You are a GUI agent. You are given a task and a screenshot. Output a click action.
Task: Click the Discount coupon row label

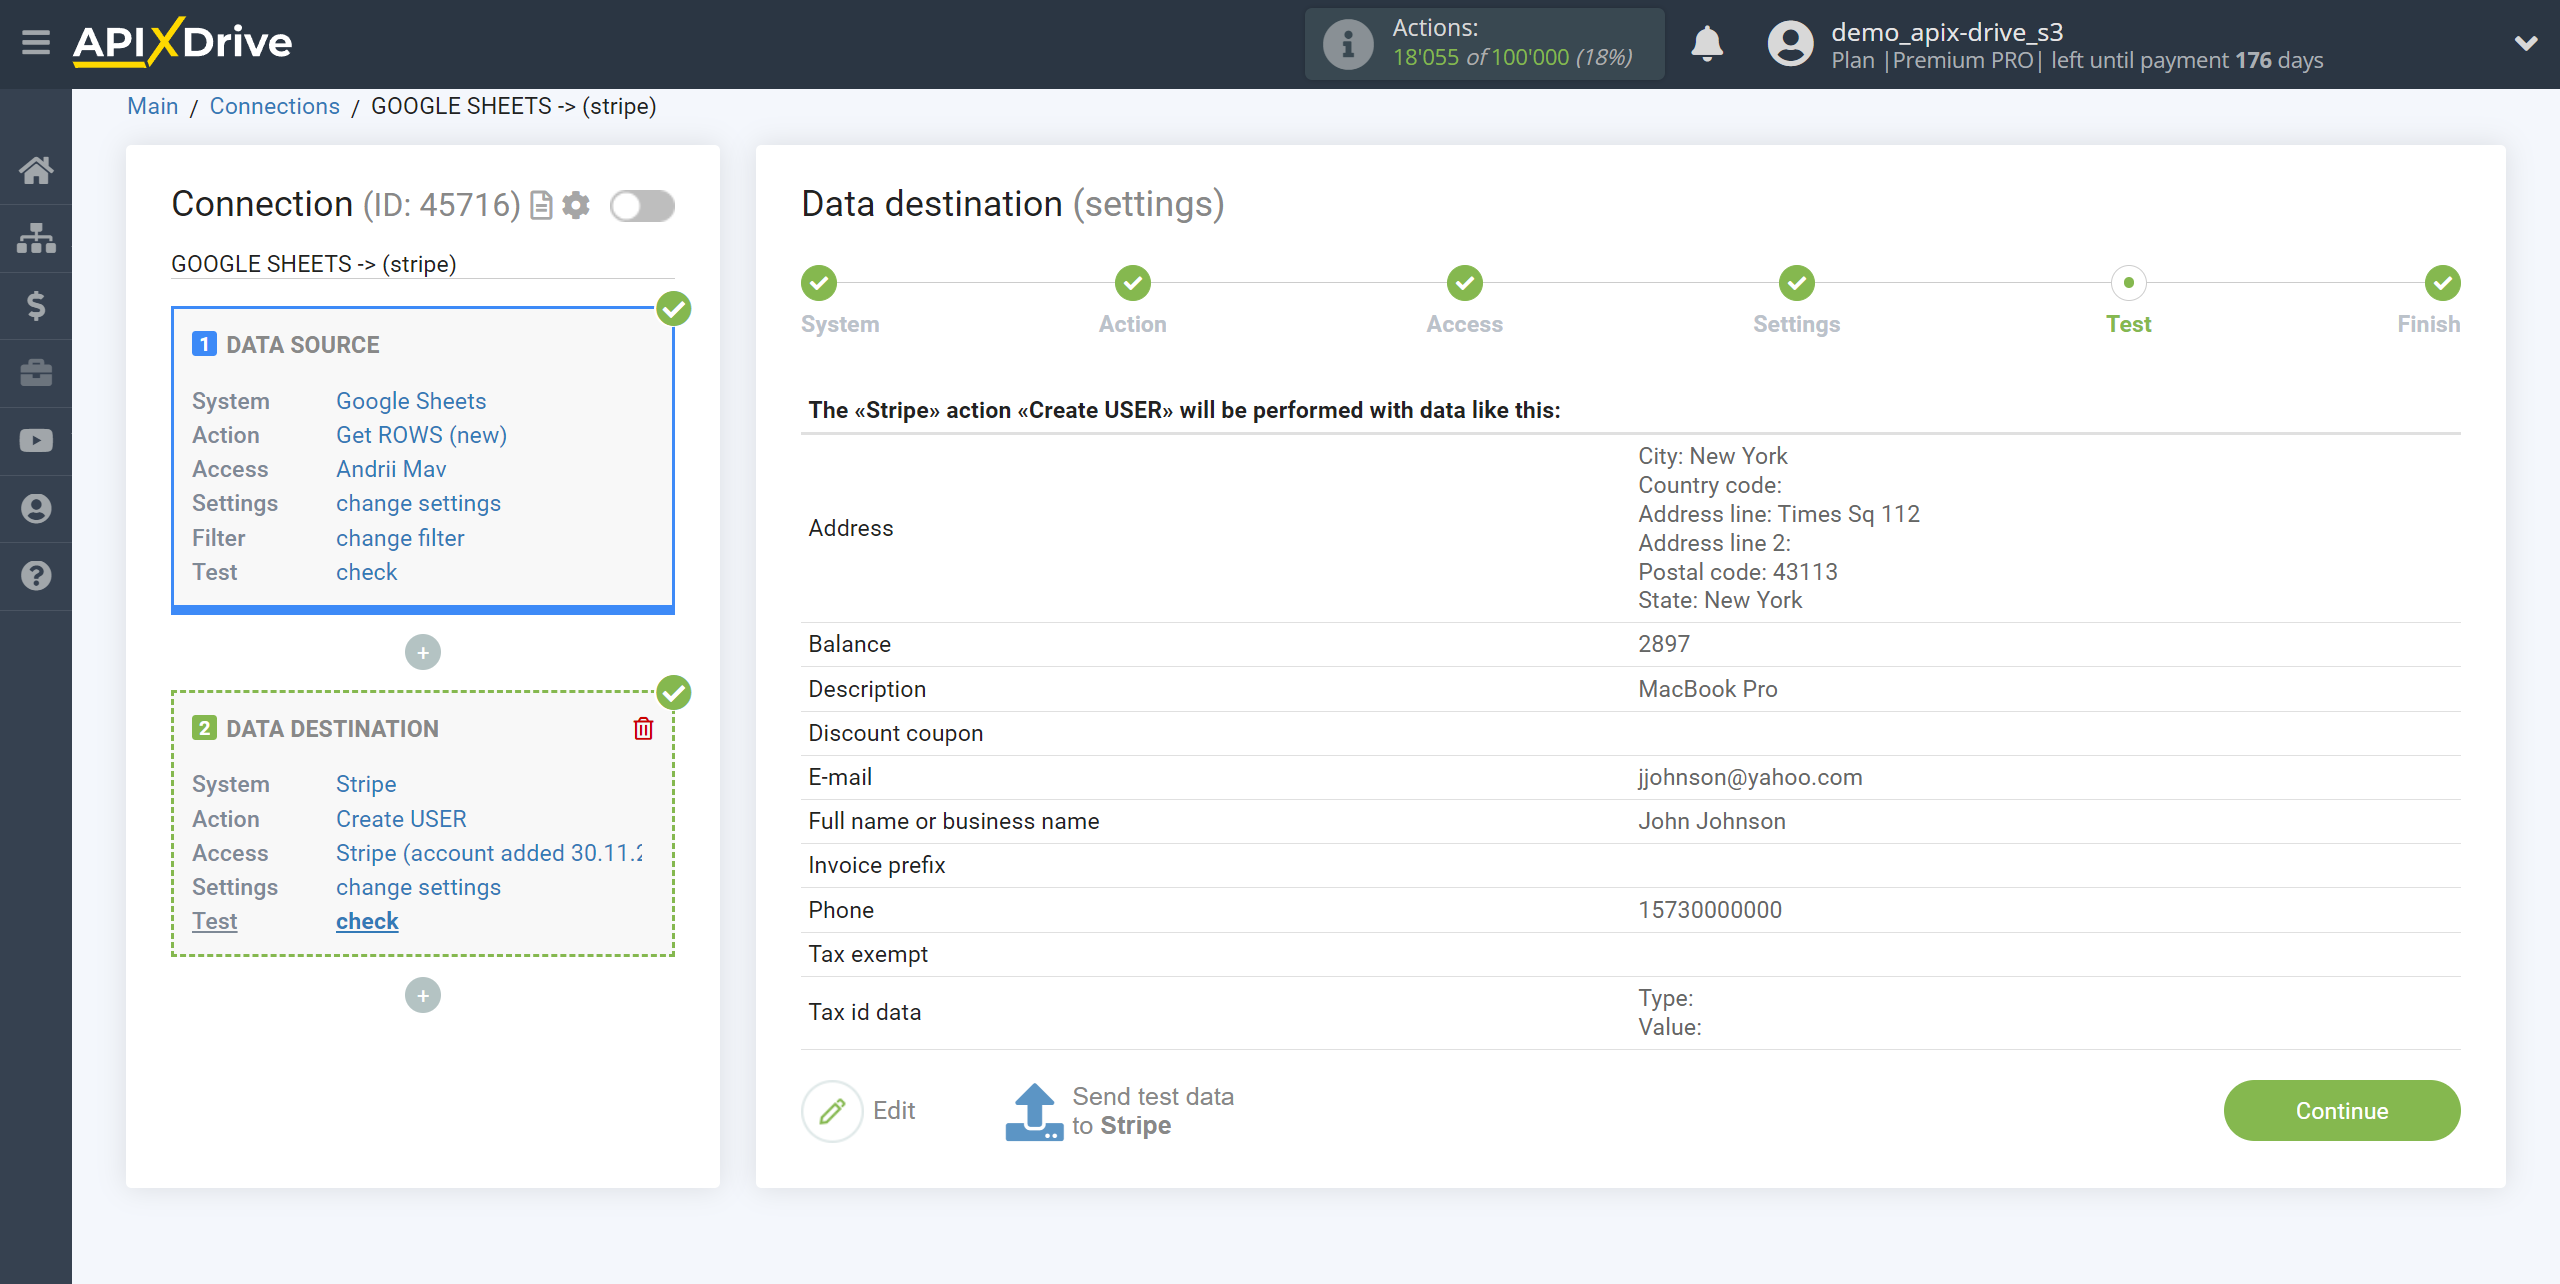coord(896,733)
